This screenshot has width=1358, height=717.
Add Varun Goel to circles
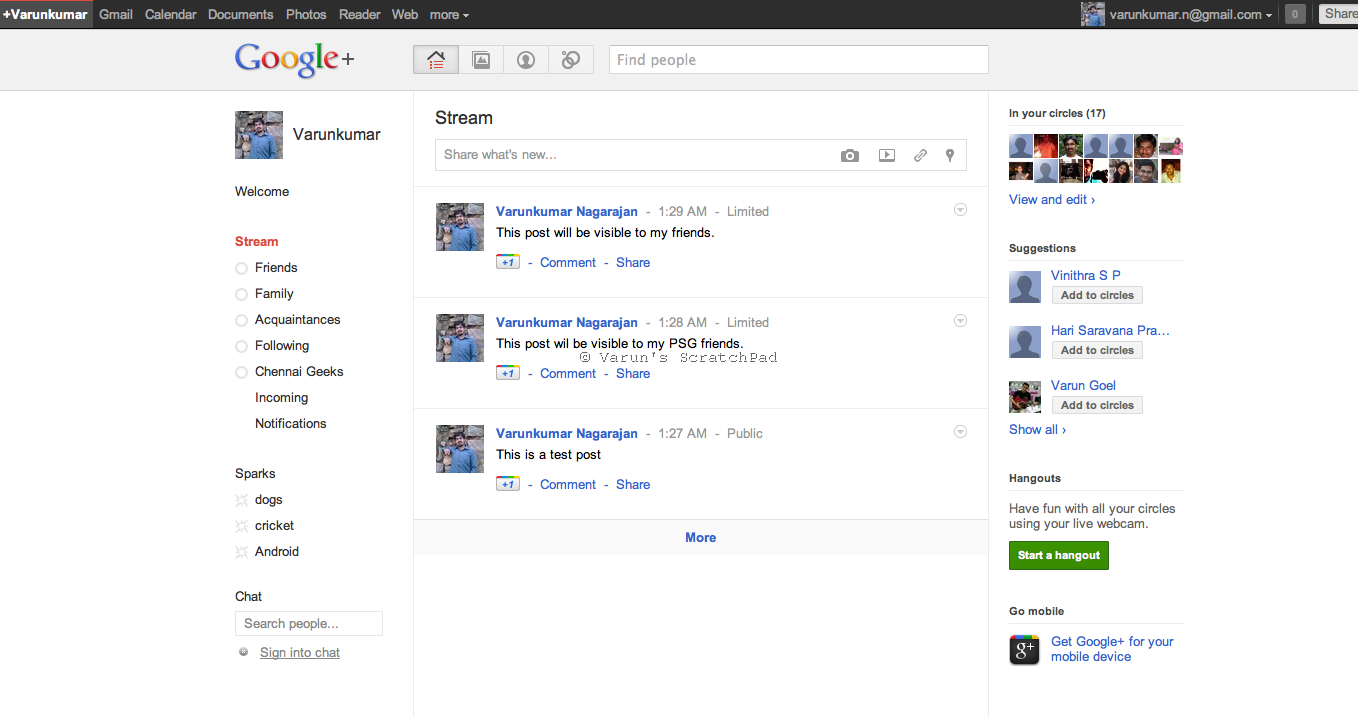[x=1097, y=405]
